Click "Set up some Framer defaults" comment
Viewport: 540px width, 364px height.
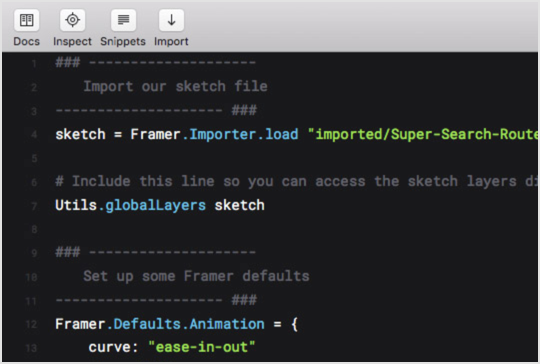tap(196, 276)
